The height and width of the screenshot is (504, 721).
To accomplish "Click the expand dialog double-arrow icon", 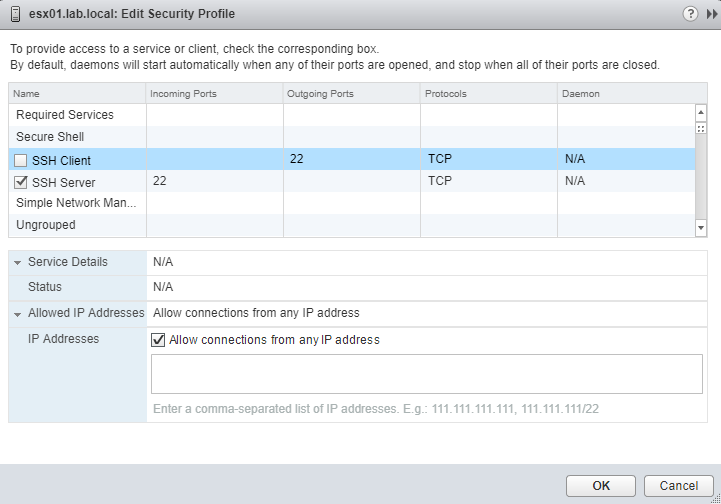I will 712,14.
